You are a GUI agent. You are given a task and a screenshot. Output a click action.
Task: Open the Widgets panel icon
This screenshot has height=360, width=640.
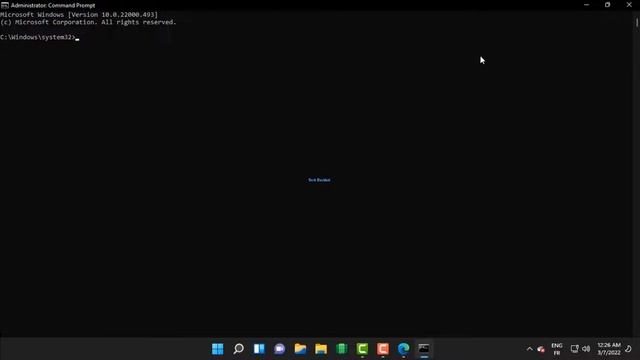pyautogui.click(x=259, y=349)
